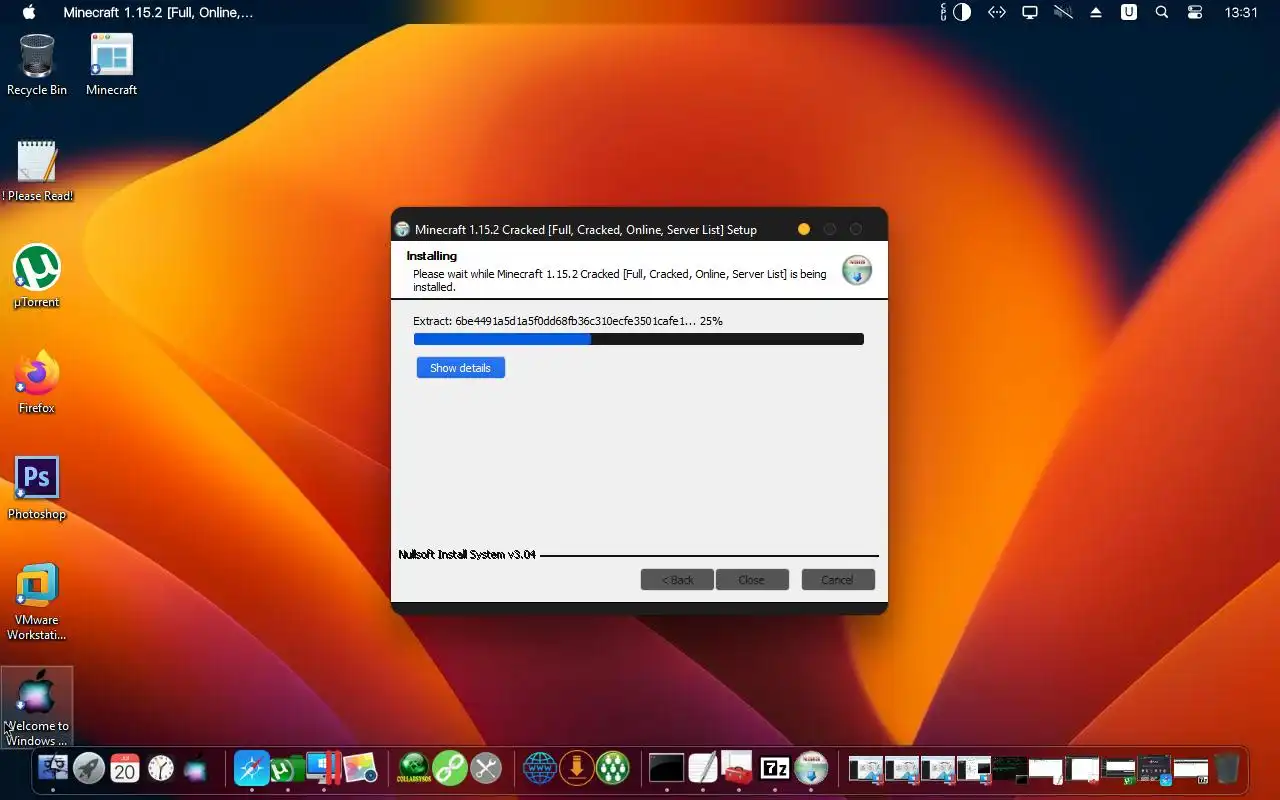Screen dimensions: 1280x800
Task: Open the Trash can in the dock
Action: tap(1227, 768)
